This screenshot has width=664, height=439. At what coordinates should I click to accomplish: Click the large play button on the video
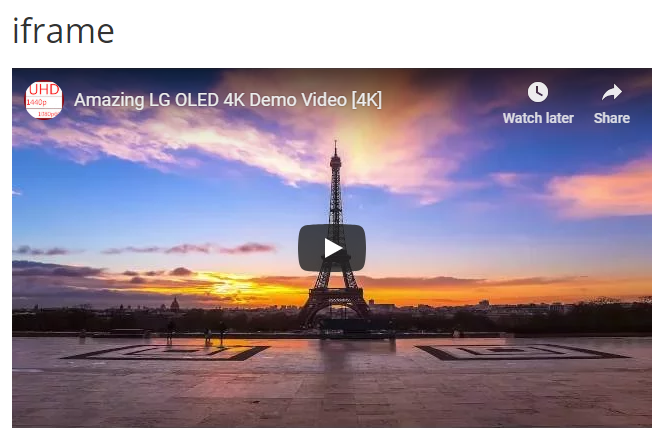332,248
